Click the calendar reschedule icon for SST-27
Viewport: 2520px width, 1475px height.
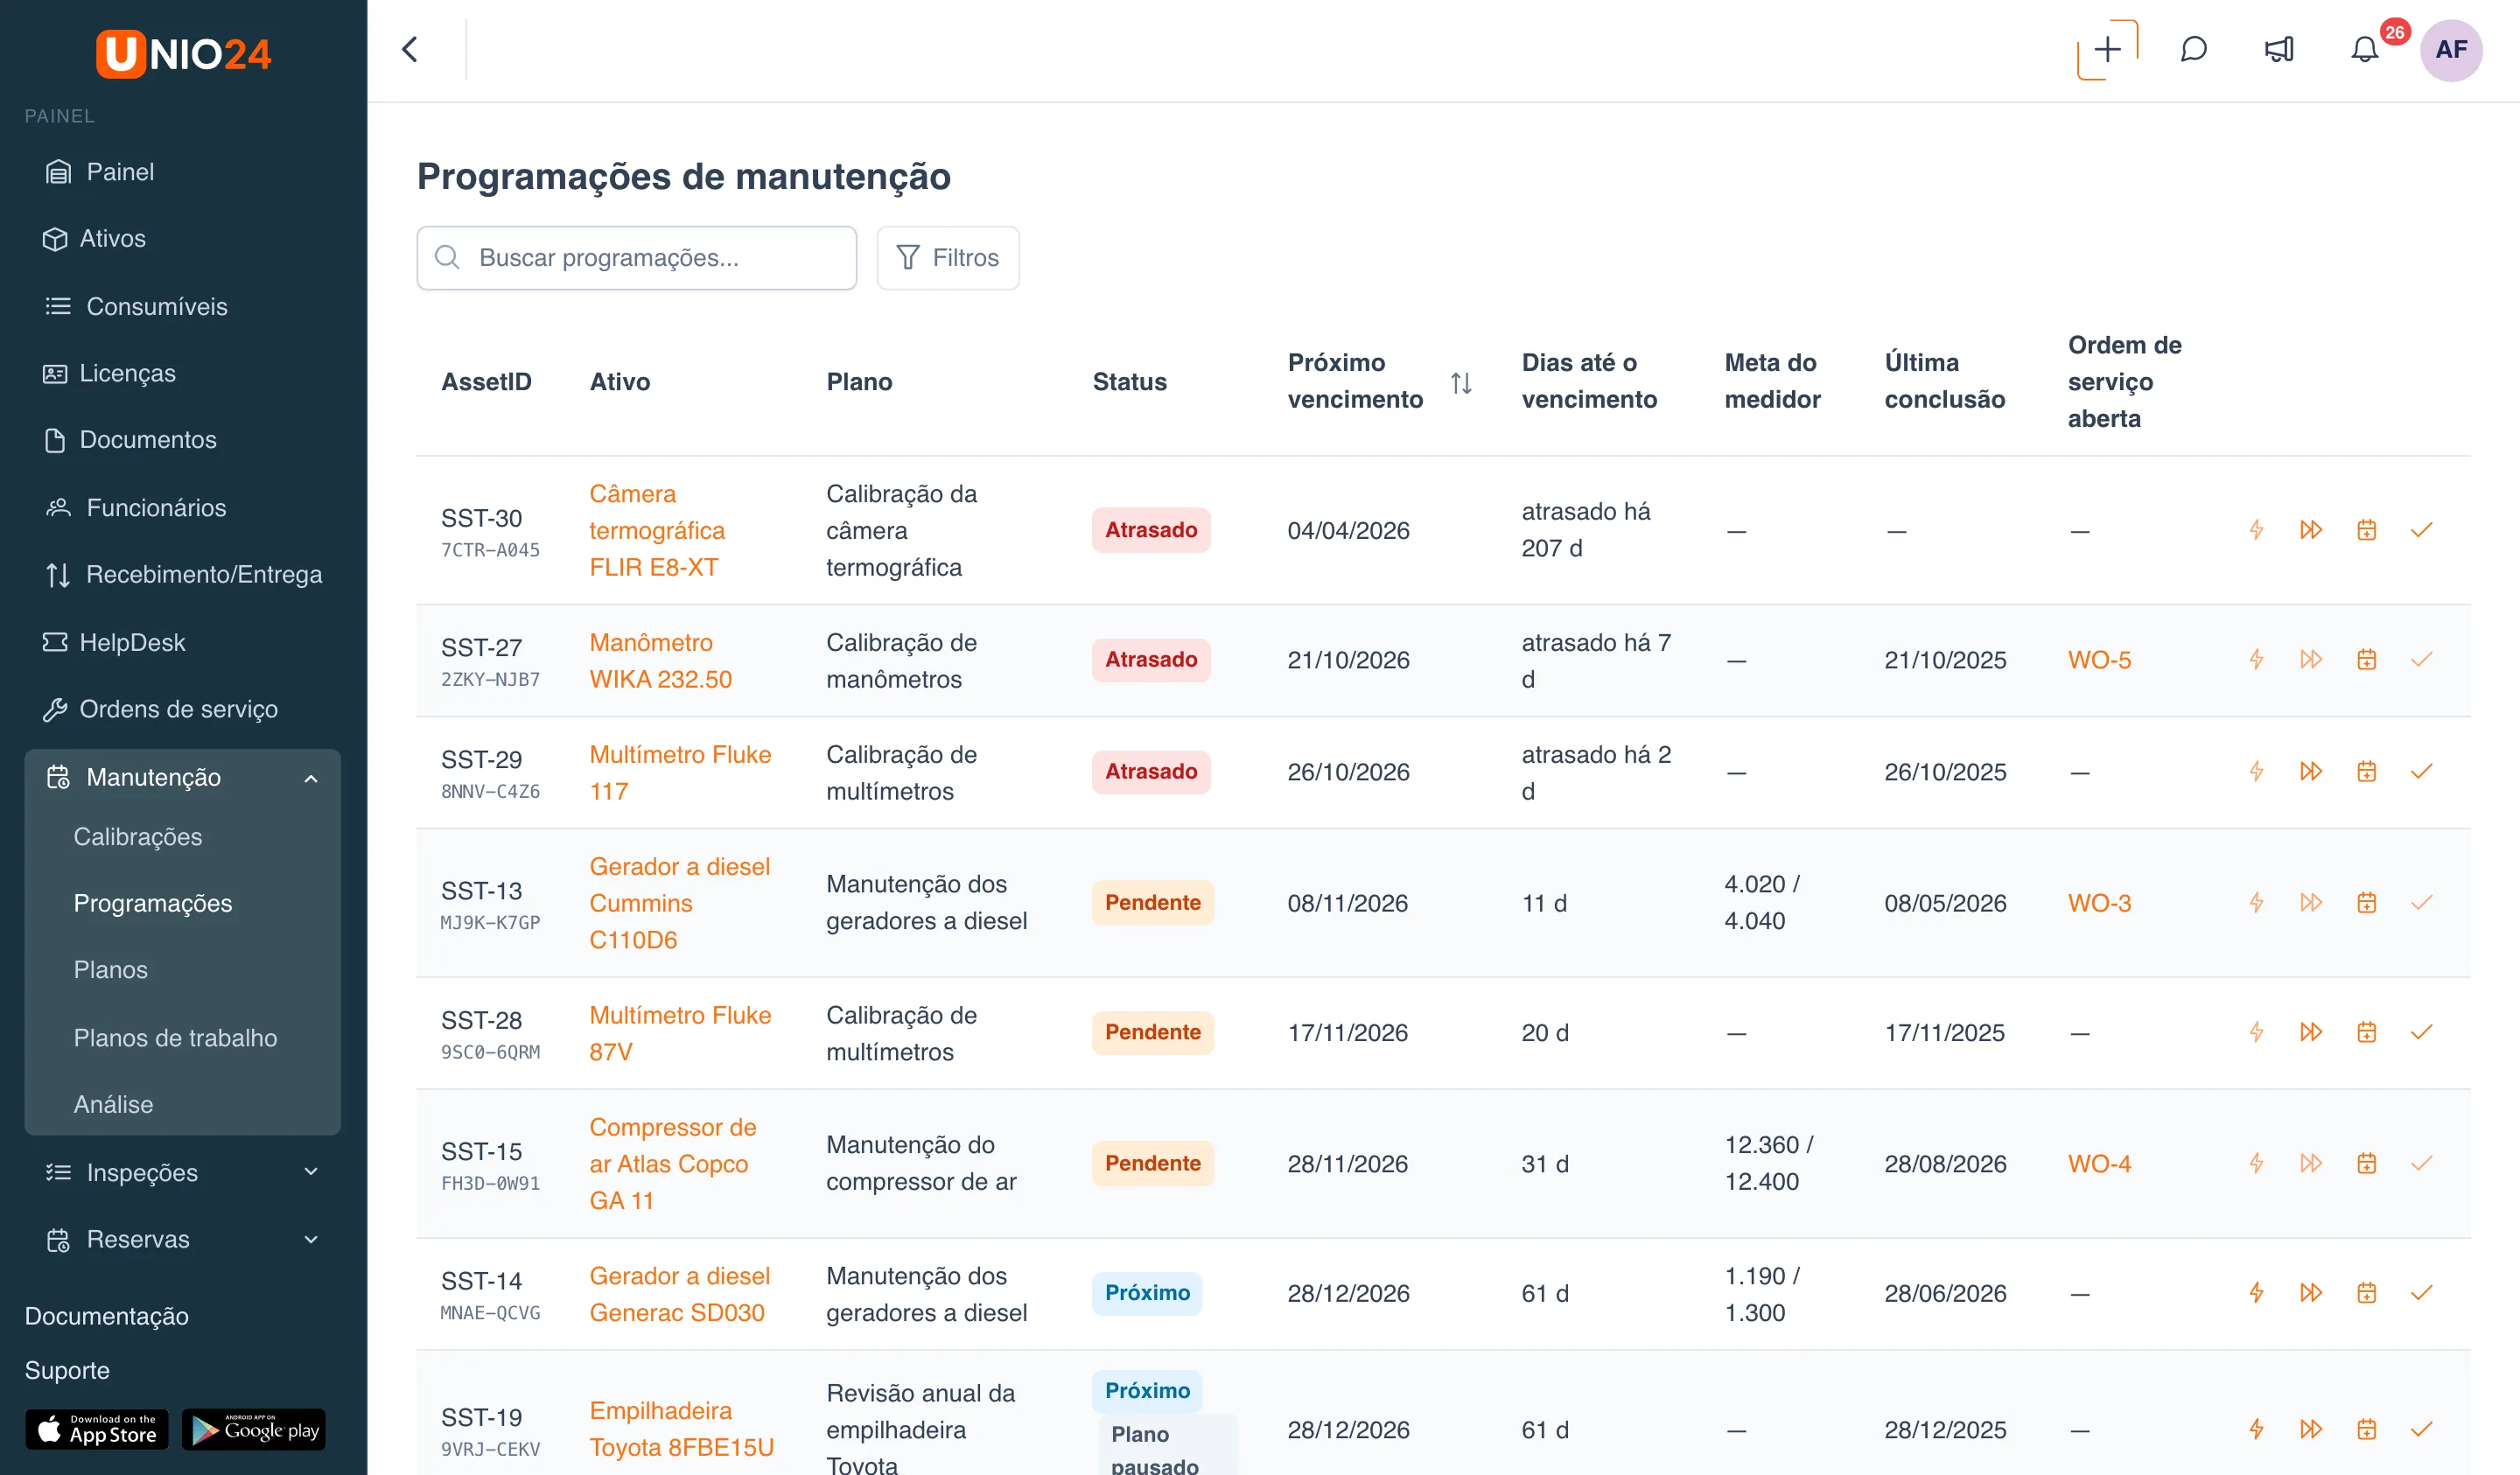(2366, 659)
